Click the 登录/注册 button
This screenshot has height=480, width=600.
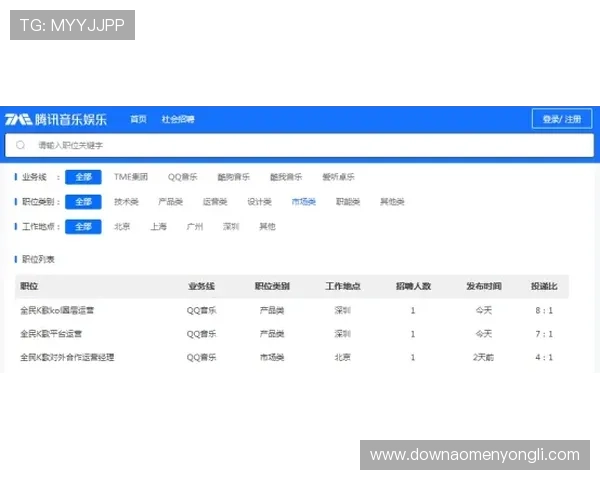pyautogui.click(x=562, y=119)
